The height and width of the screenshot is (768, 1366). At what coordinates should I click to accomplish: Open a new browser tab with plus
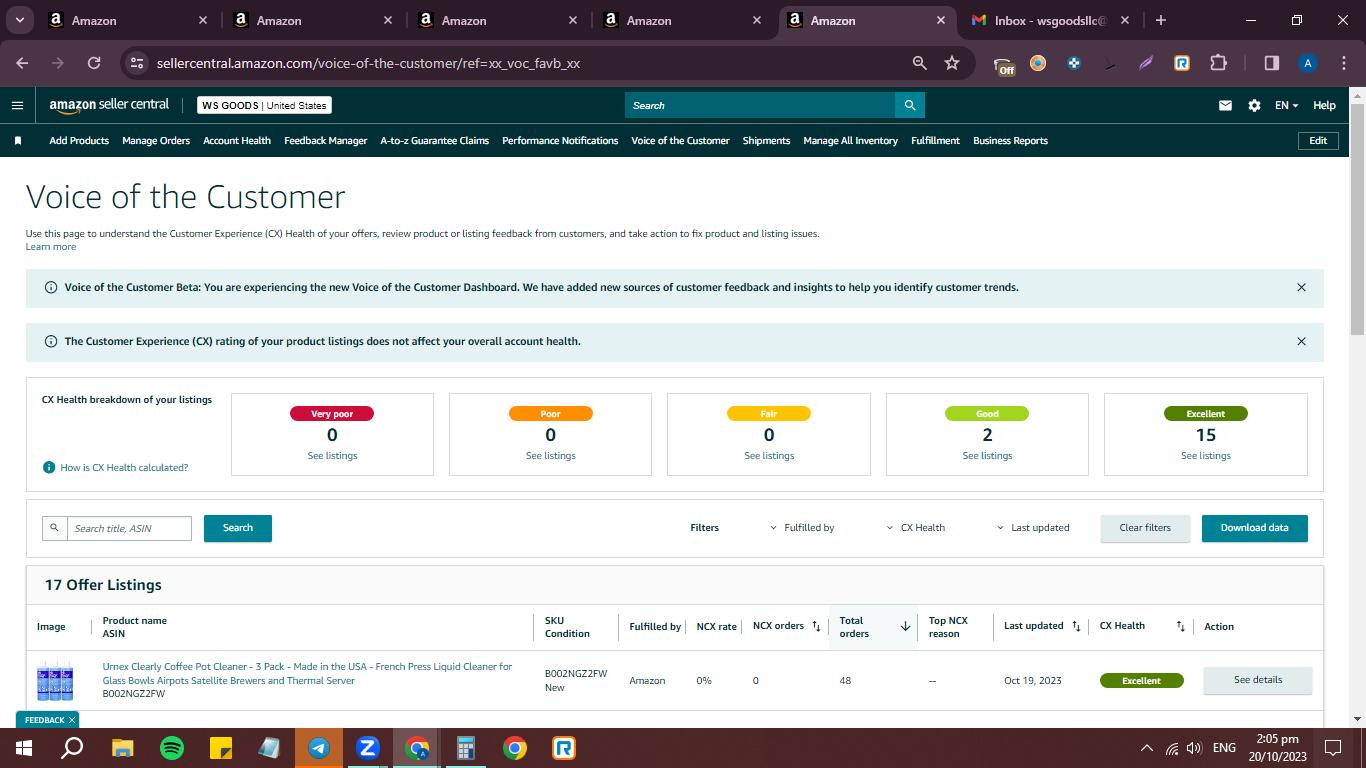point(1160,20)
